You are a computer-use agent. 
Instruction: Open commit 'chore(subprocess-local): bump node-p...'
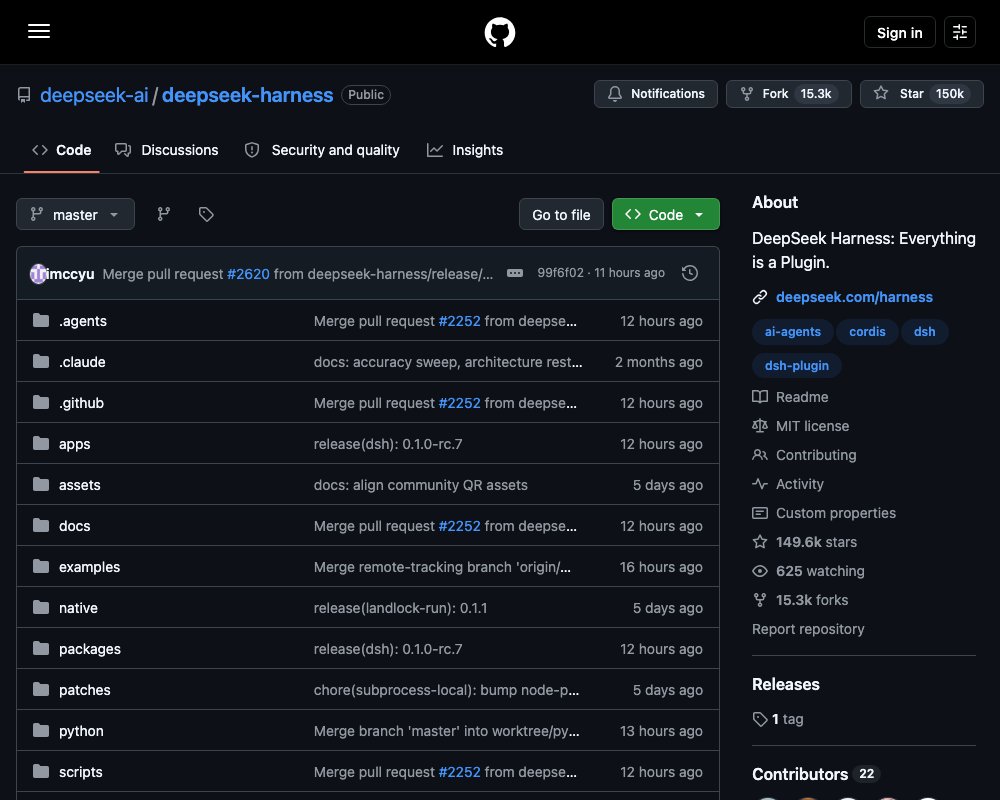point(446,690)
